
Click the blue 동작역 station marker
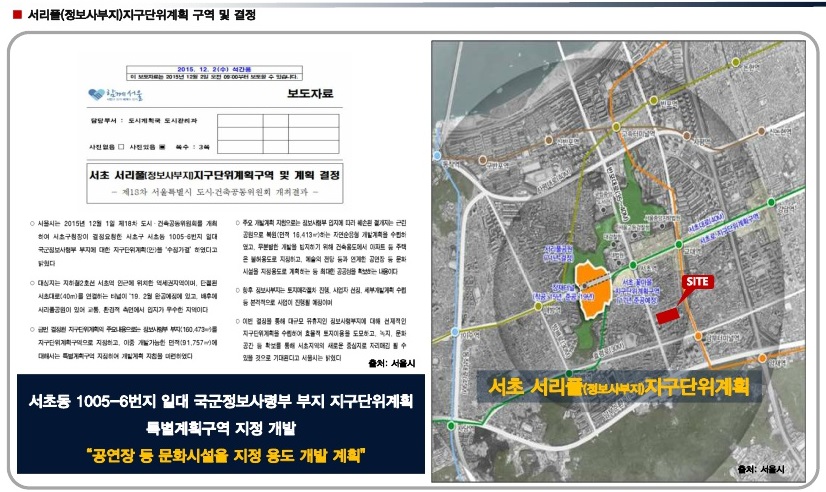tap(437, 156)
